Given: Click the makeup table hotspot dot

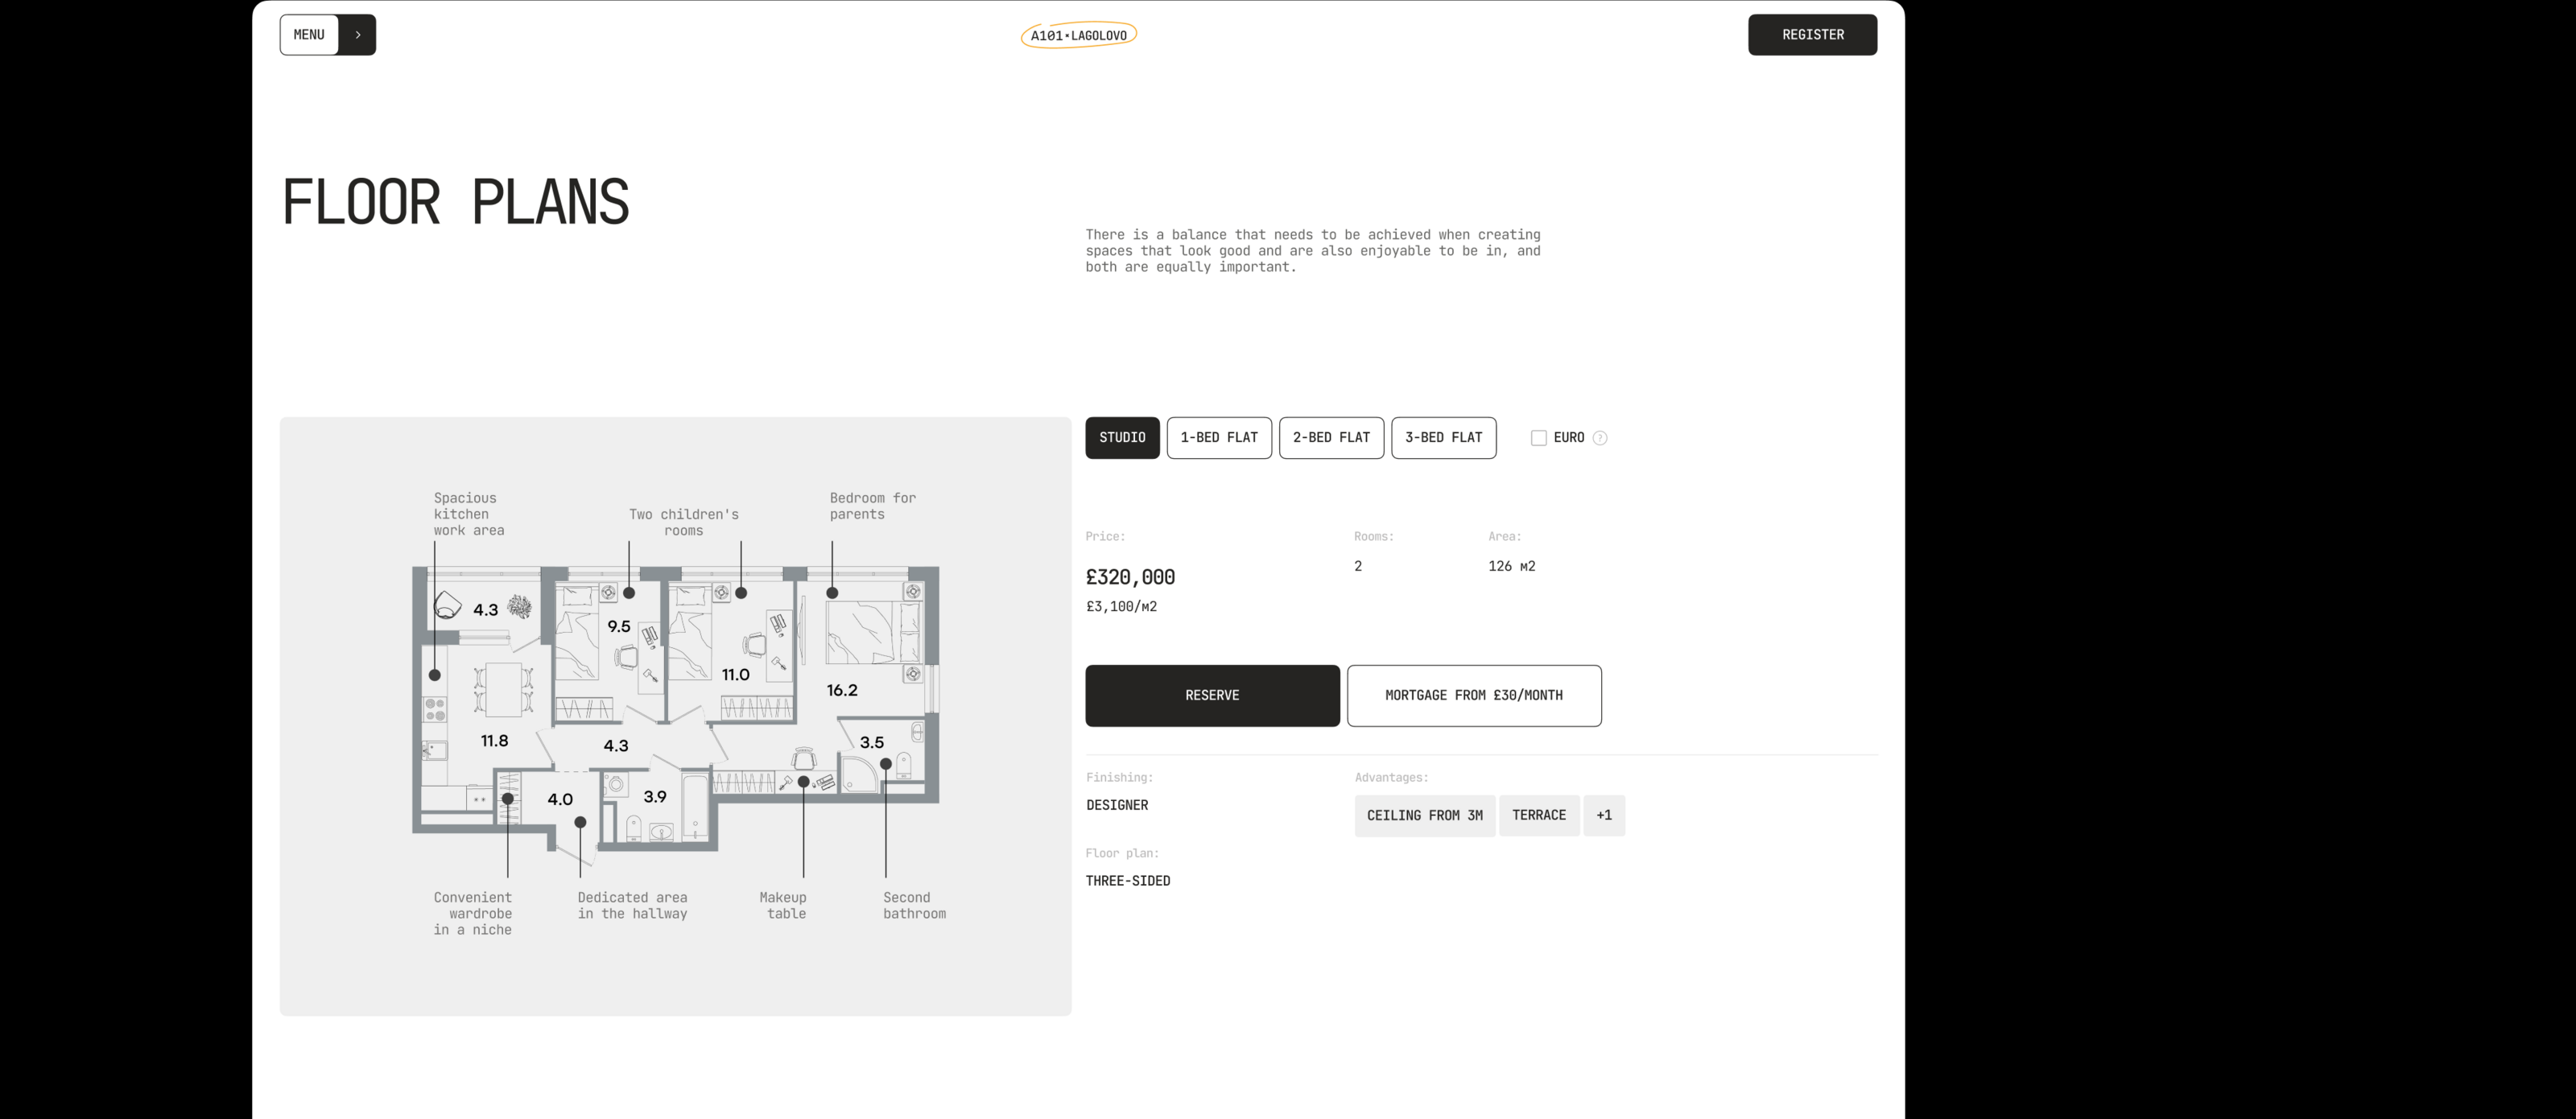Looking at the screenshot, I should [x=803, y=782].
